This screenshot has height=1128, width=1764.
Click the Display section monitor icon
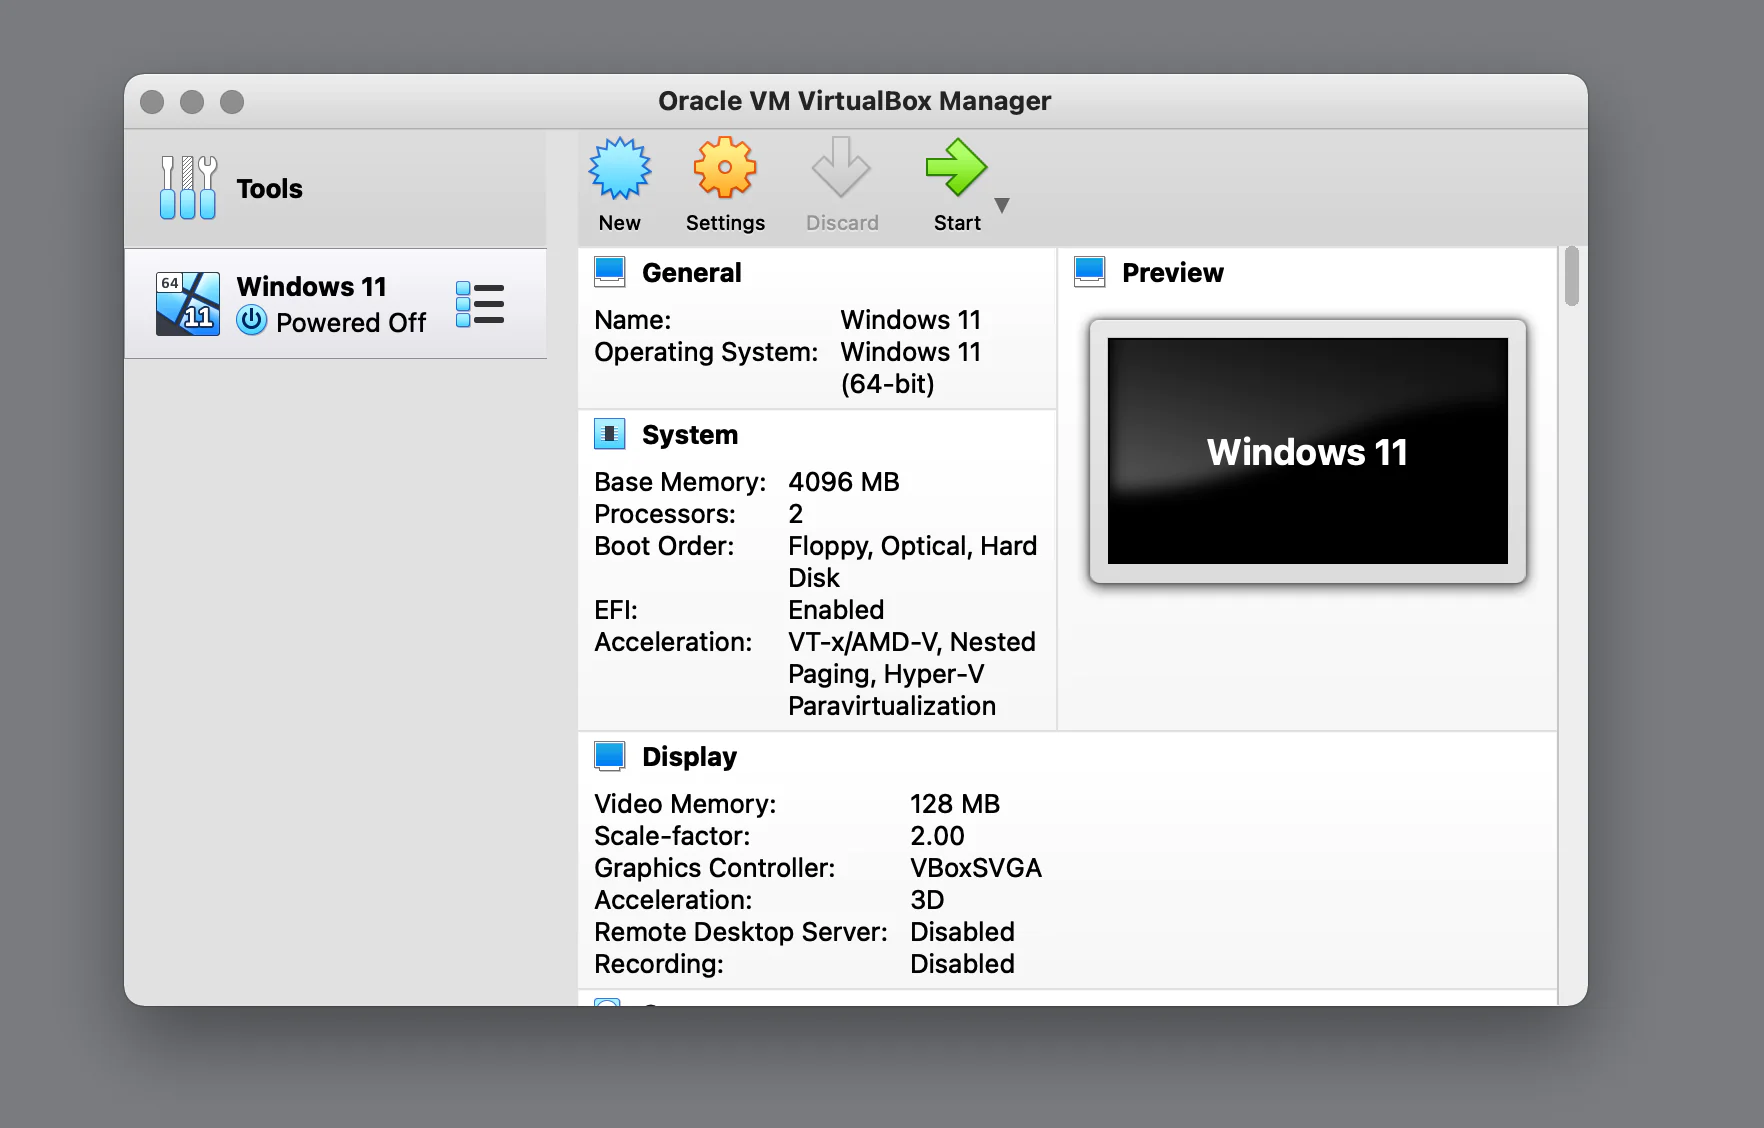611,754
